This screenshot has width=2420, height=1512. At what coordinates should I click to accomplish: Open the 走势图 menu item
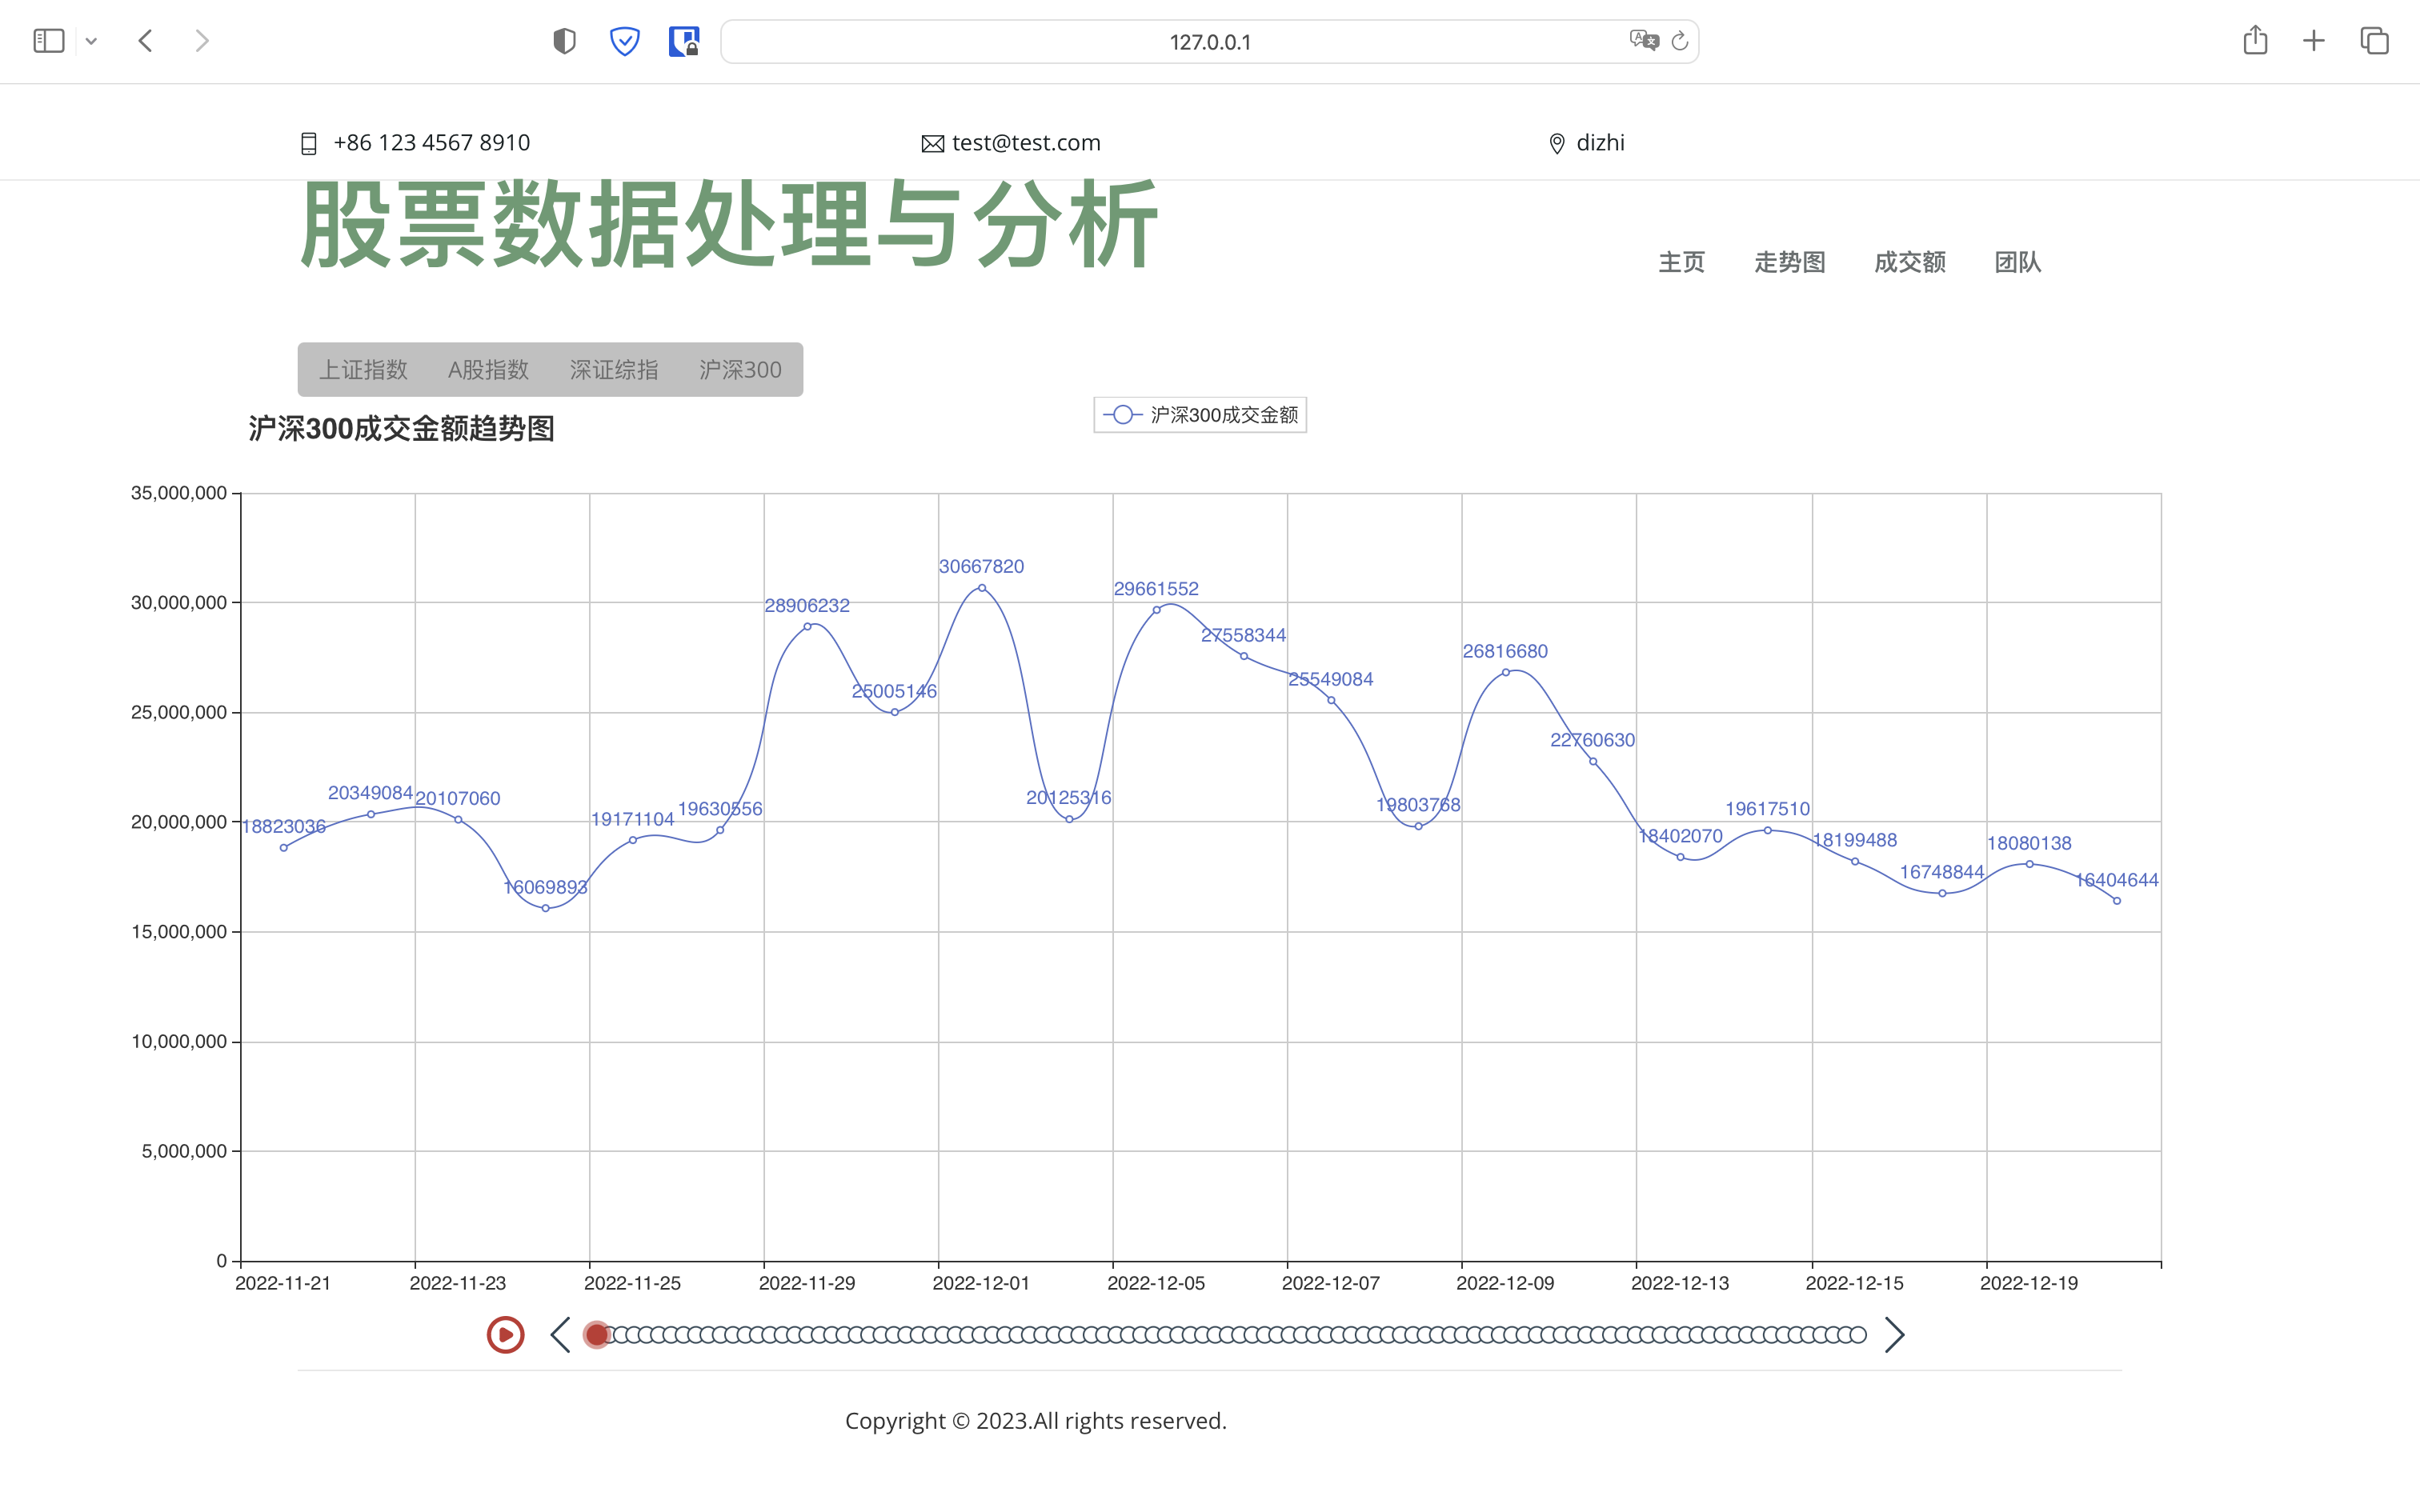coord(1789,262)
